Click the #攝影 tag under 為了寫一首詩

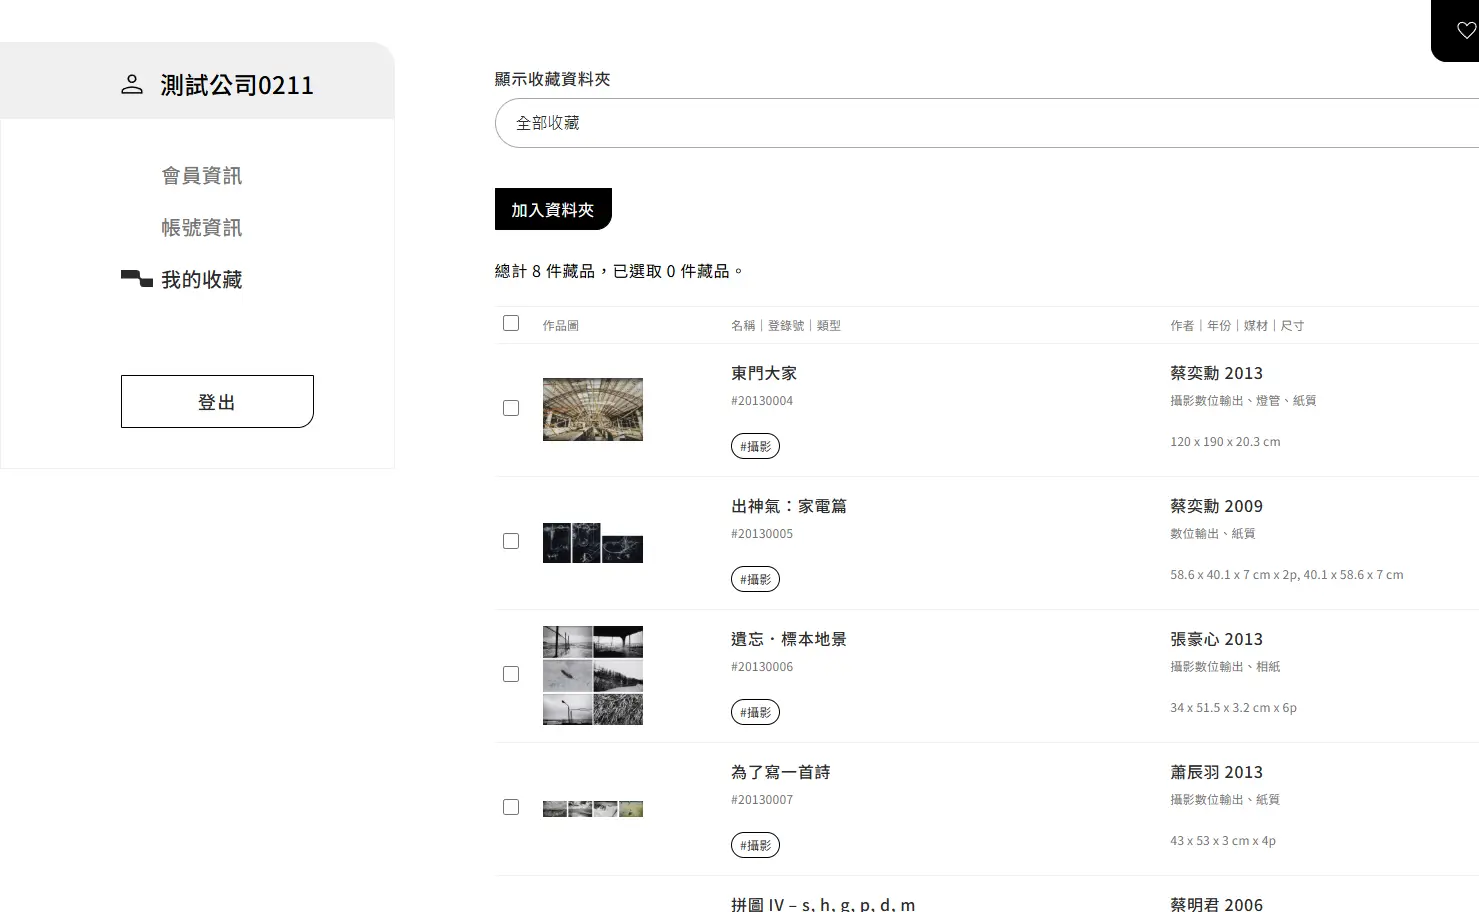pos(755,845)
